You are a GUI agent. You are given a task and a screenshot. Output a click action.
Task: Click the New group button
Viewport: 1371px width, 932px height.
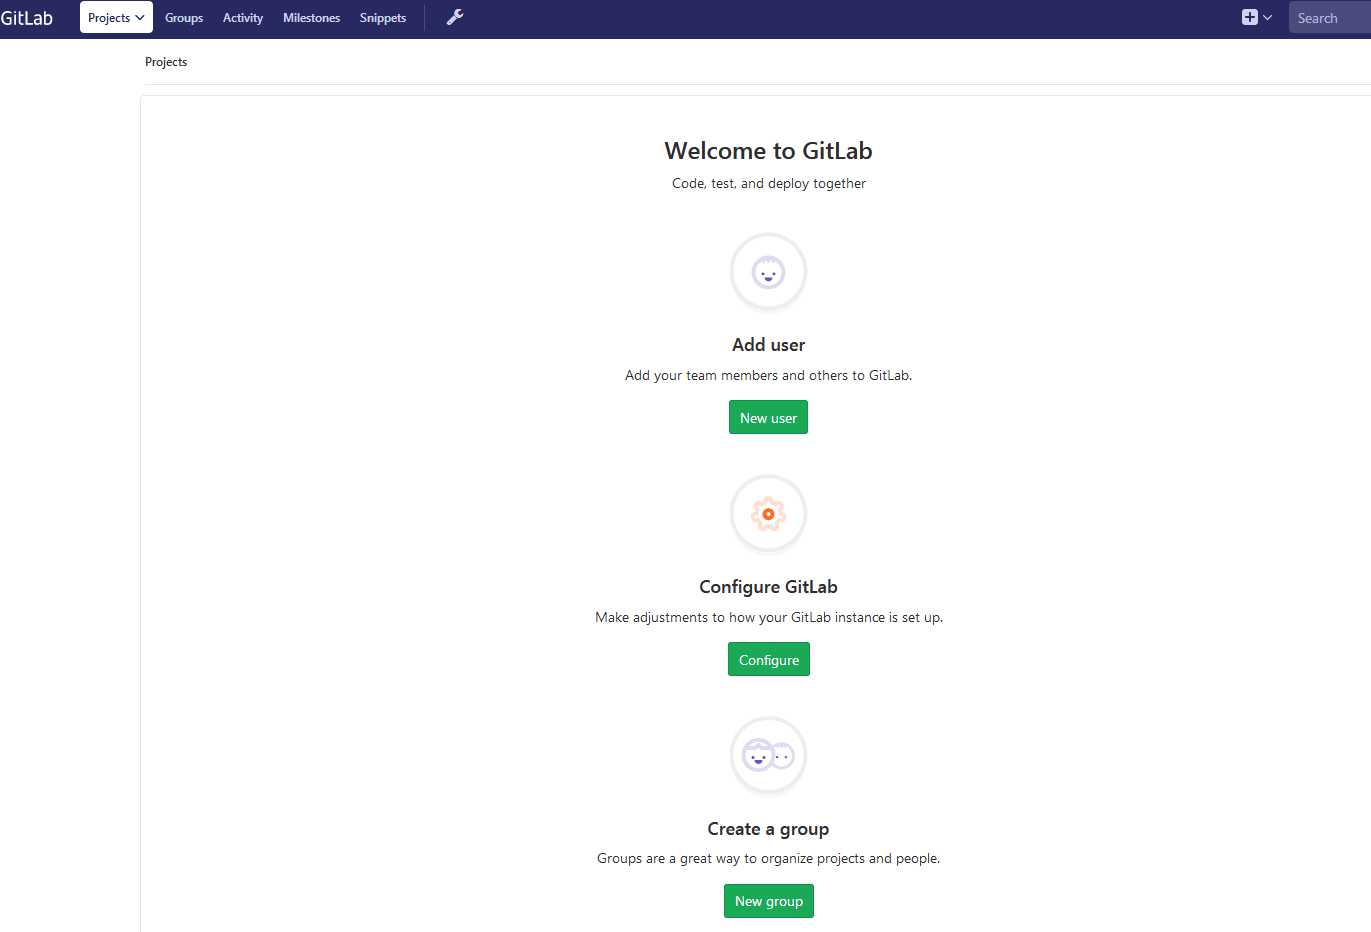[769, 901]
